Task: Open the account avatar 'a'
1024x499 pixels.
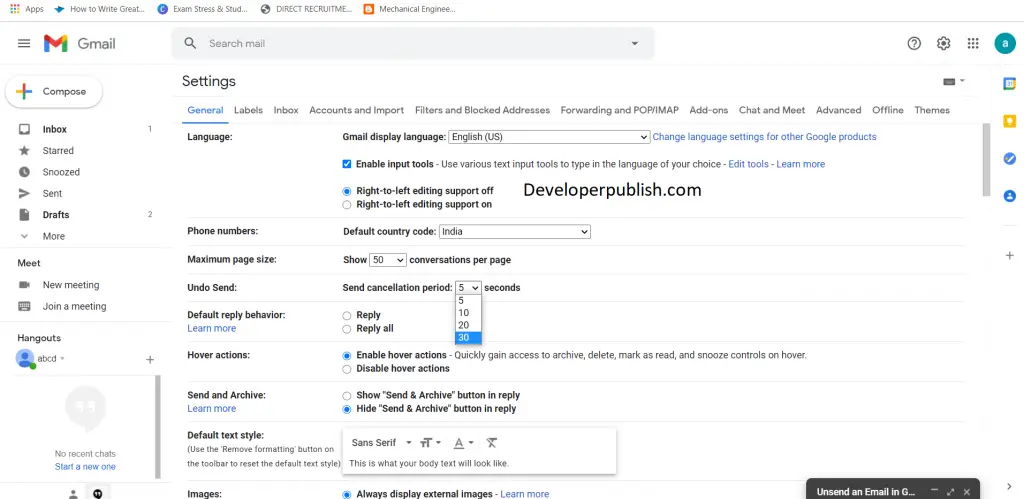Action: point(1005,43)
